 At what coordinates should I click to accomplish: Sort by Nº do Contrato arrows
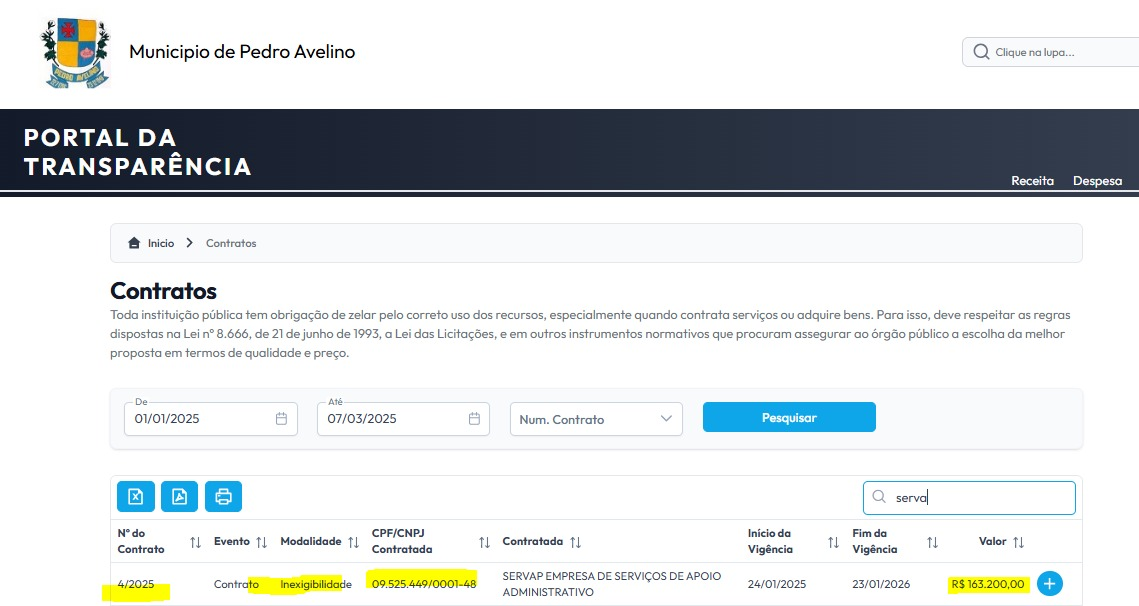pos(195,542)
